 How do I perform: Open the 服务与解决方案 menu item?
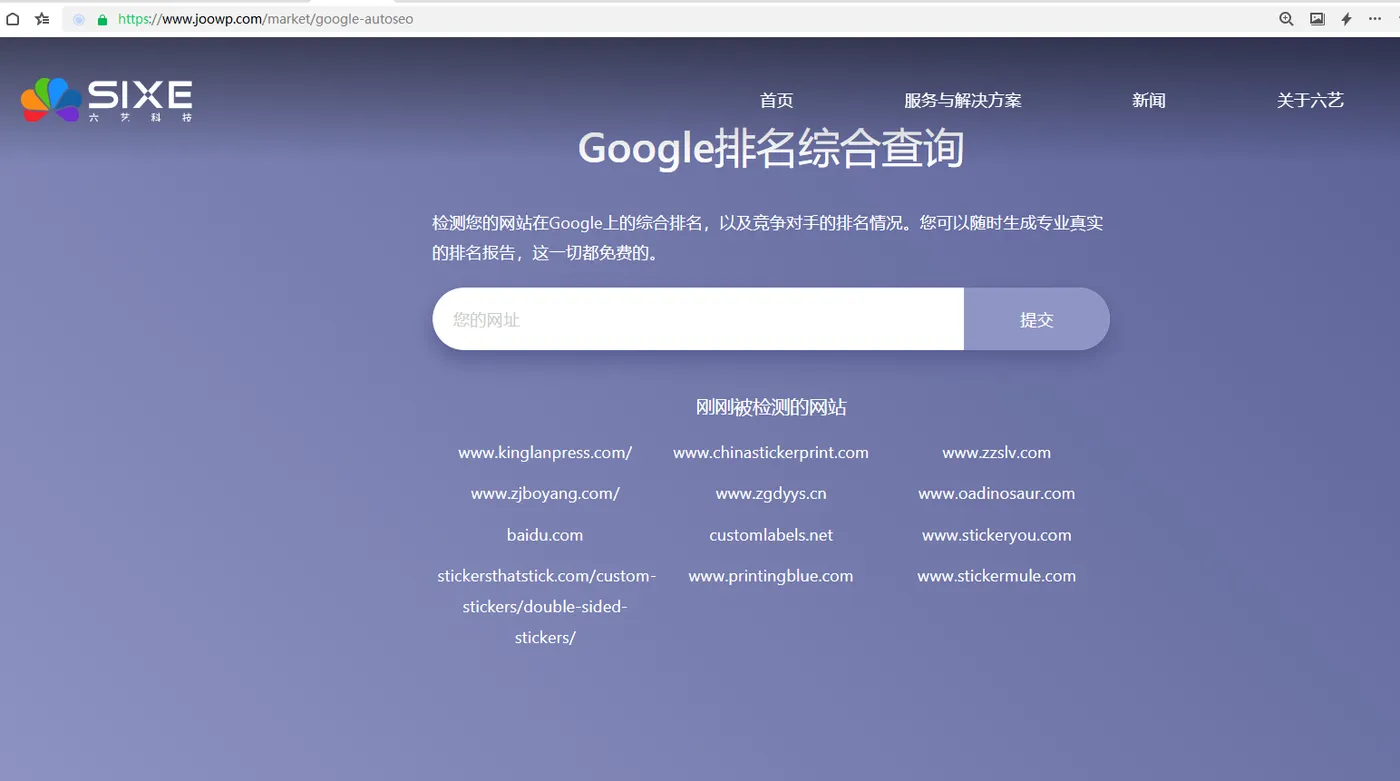click(963, 100)
